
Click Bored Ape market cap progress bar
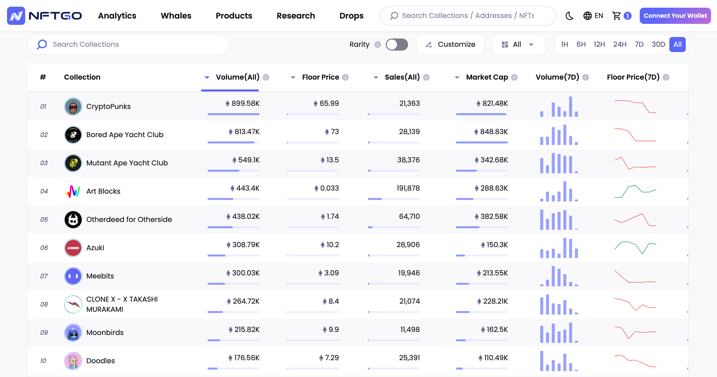482,142
